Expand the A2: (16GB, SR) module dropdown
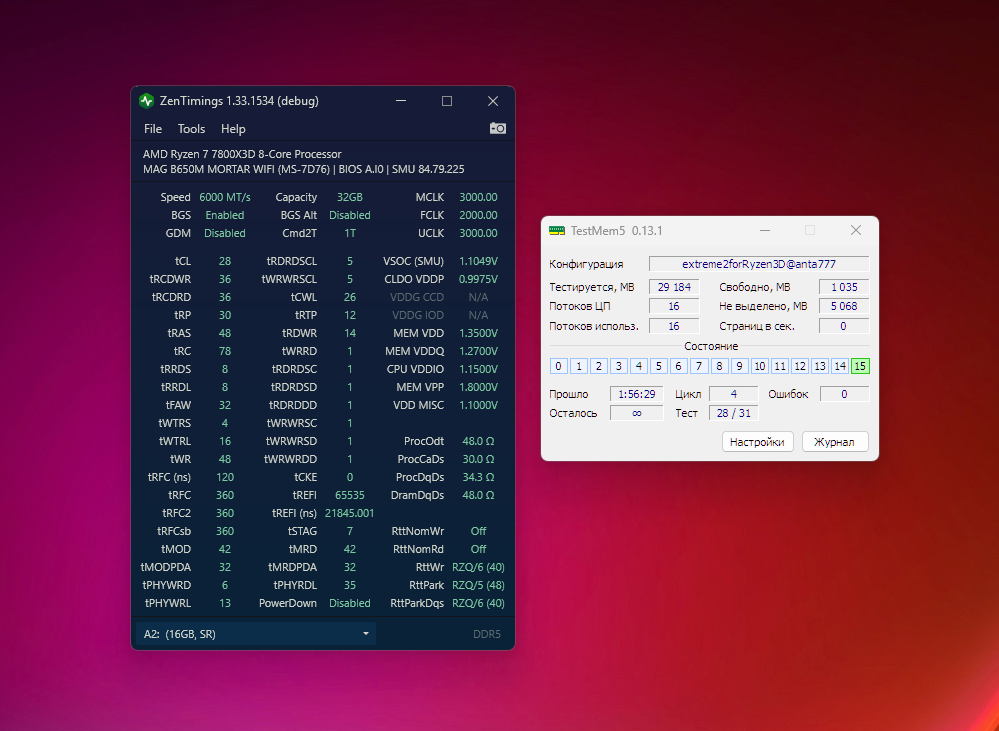This screenshot has height=731, width=999. (255, 634)
